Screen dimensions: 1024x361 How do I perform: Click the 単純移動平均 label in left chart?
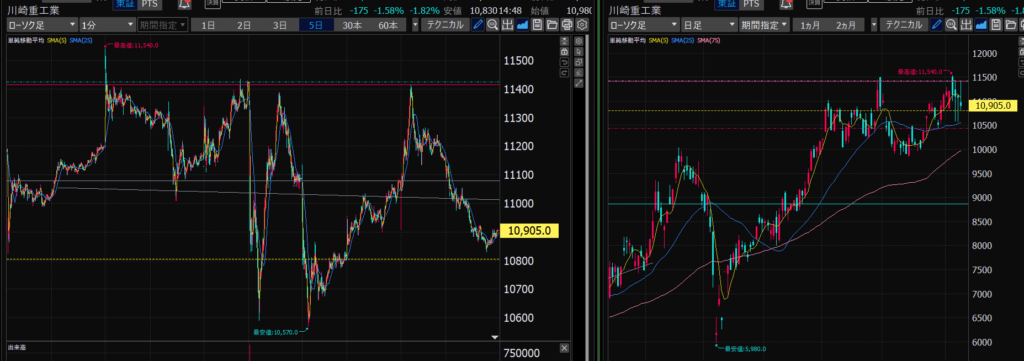coord(26,40)
